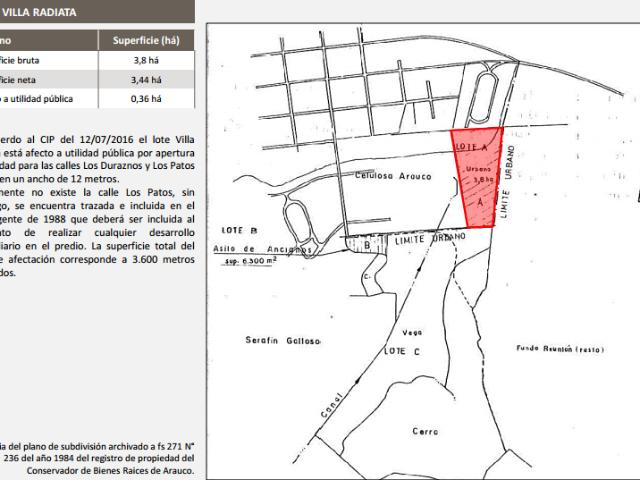Click the Serafín Galloso map label
640x480 pixels.
(x=281, y=341)
